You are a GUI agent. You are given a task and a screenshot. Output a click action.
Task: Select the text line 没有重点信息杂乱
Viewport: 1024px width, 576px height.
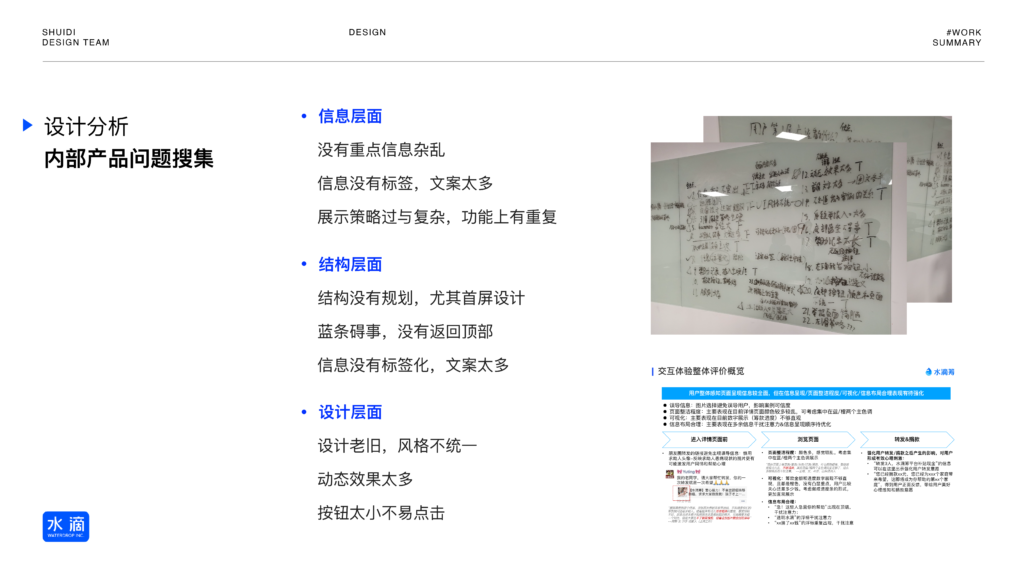pos(381,149)
